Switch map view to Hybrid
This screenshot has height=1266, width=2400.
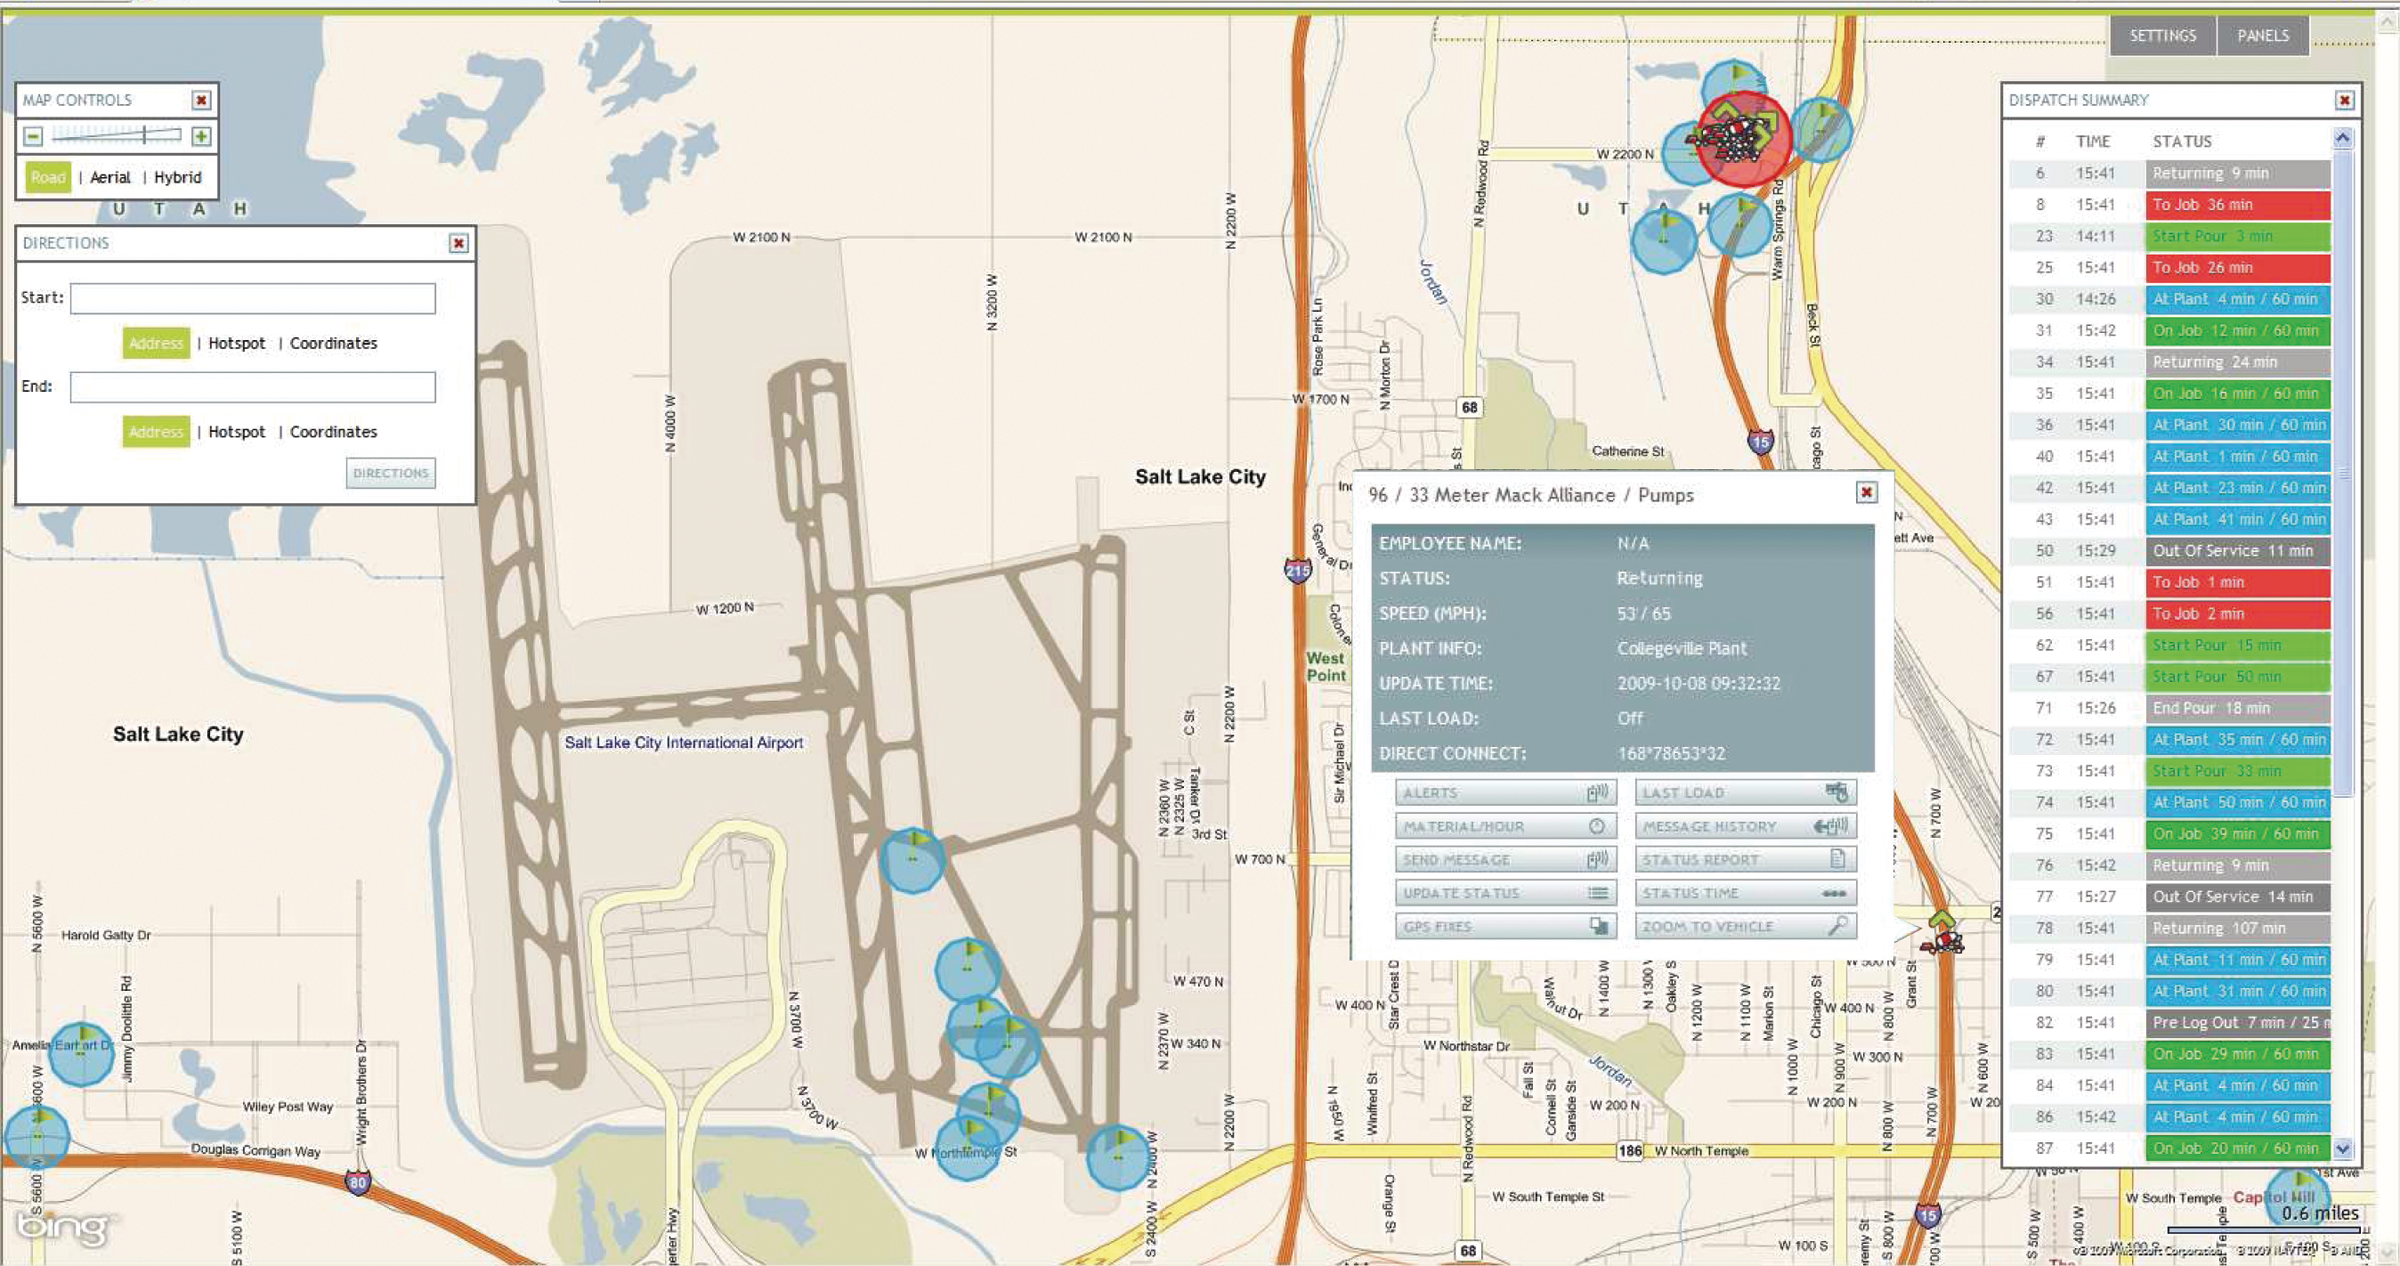178,177
